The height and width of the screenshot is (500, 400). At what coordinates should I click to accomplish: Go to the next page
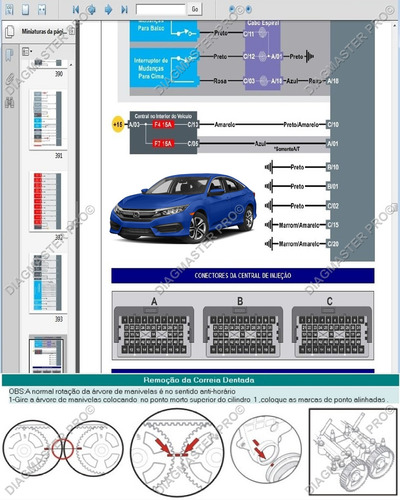(108, 10)
